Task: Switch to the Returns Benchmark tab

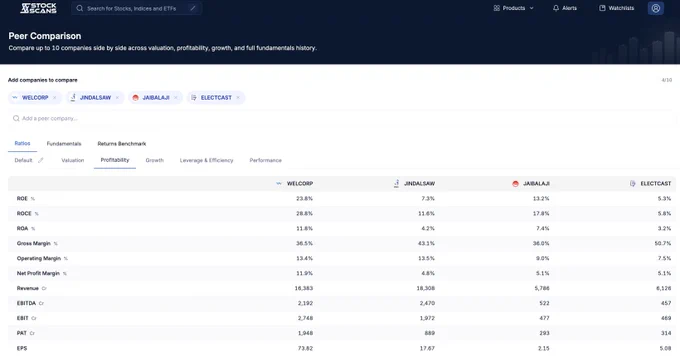Action: [x=121, y=144]
